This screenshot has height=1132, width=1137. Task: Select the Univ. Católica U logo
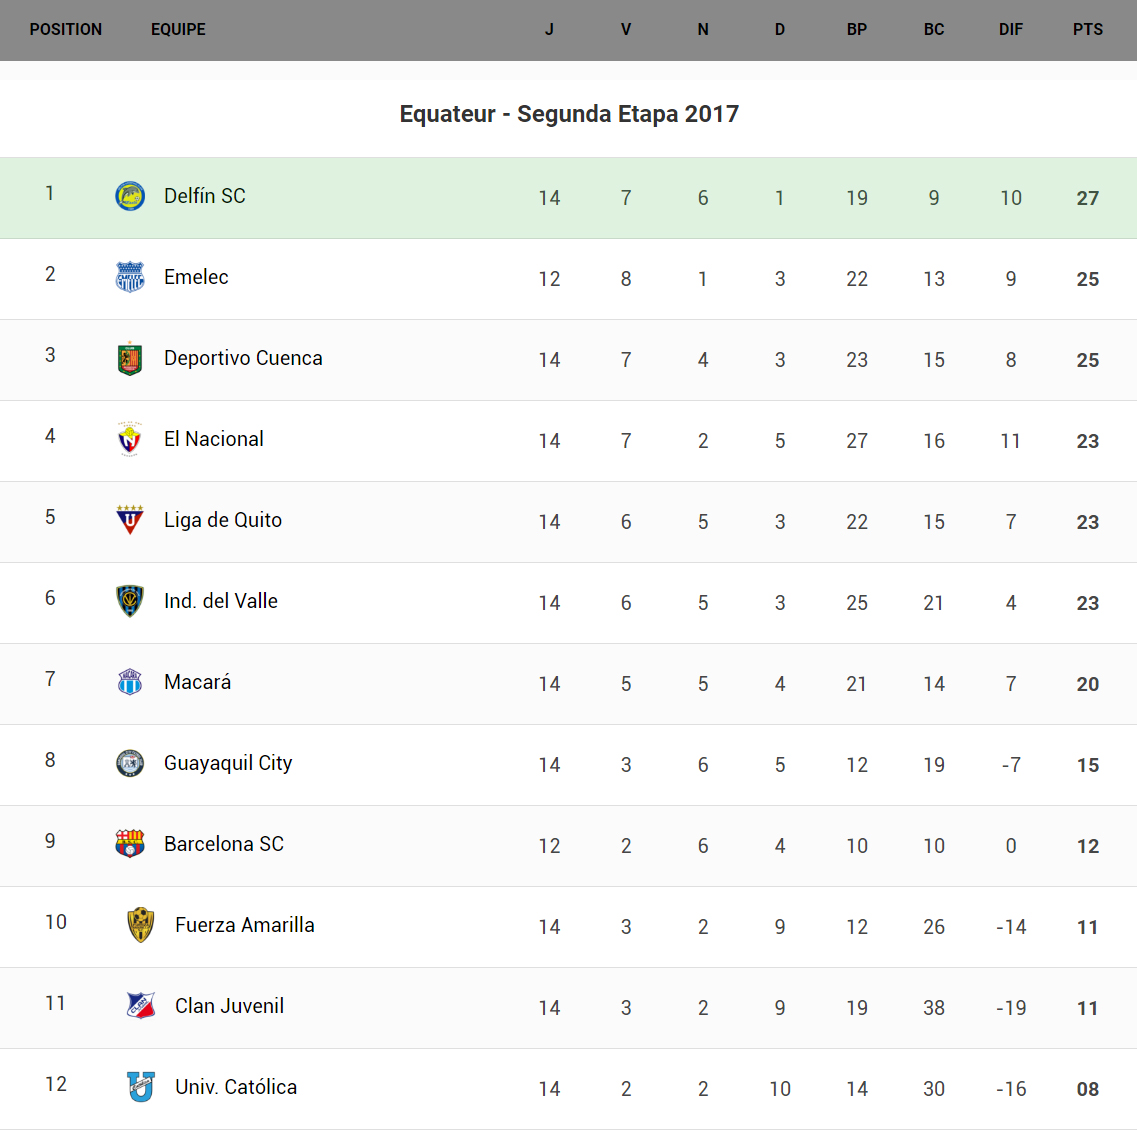141,1087
